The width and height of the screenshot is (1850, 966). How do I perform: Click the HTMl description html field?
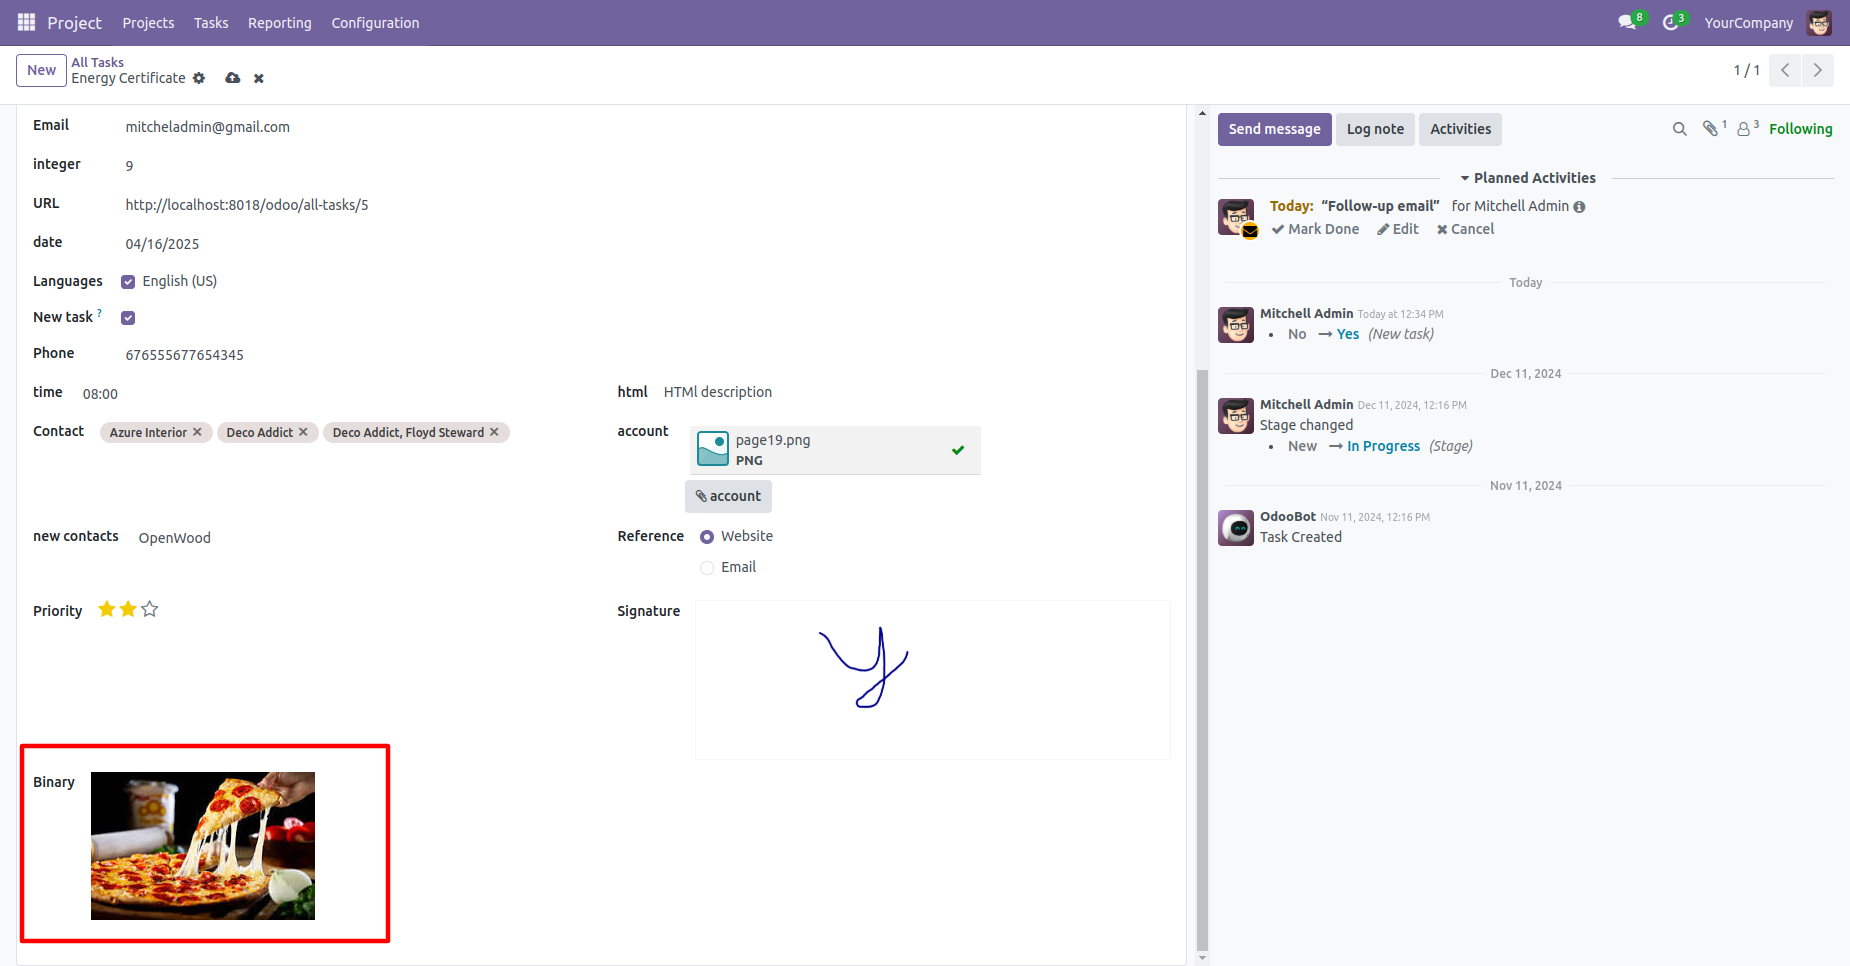[x=718, y=392]
